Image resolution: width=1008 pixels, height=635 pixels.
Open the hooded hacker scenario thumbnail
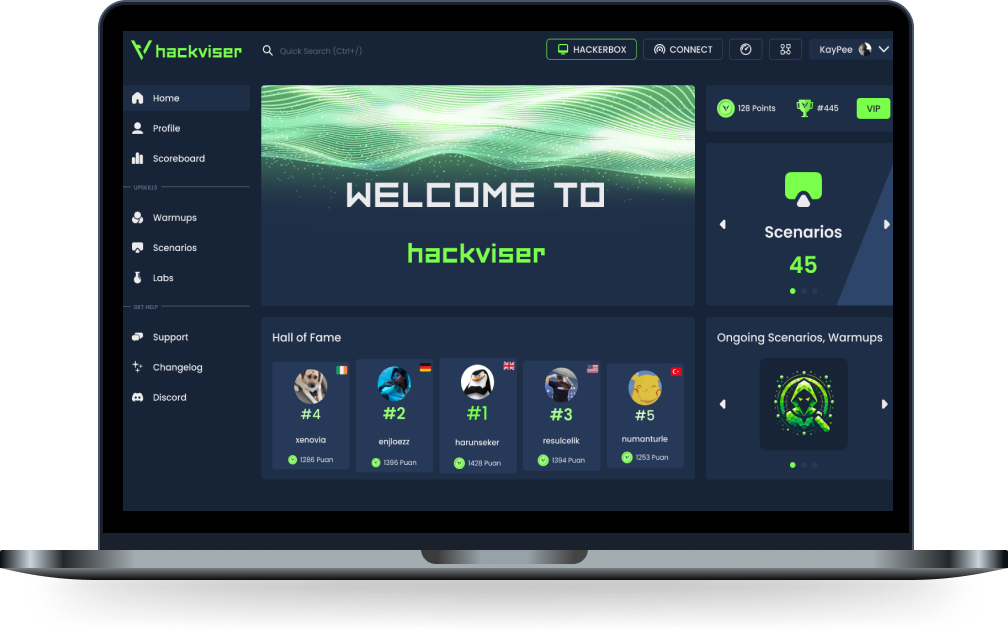[804, 404]
